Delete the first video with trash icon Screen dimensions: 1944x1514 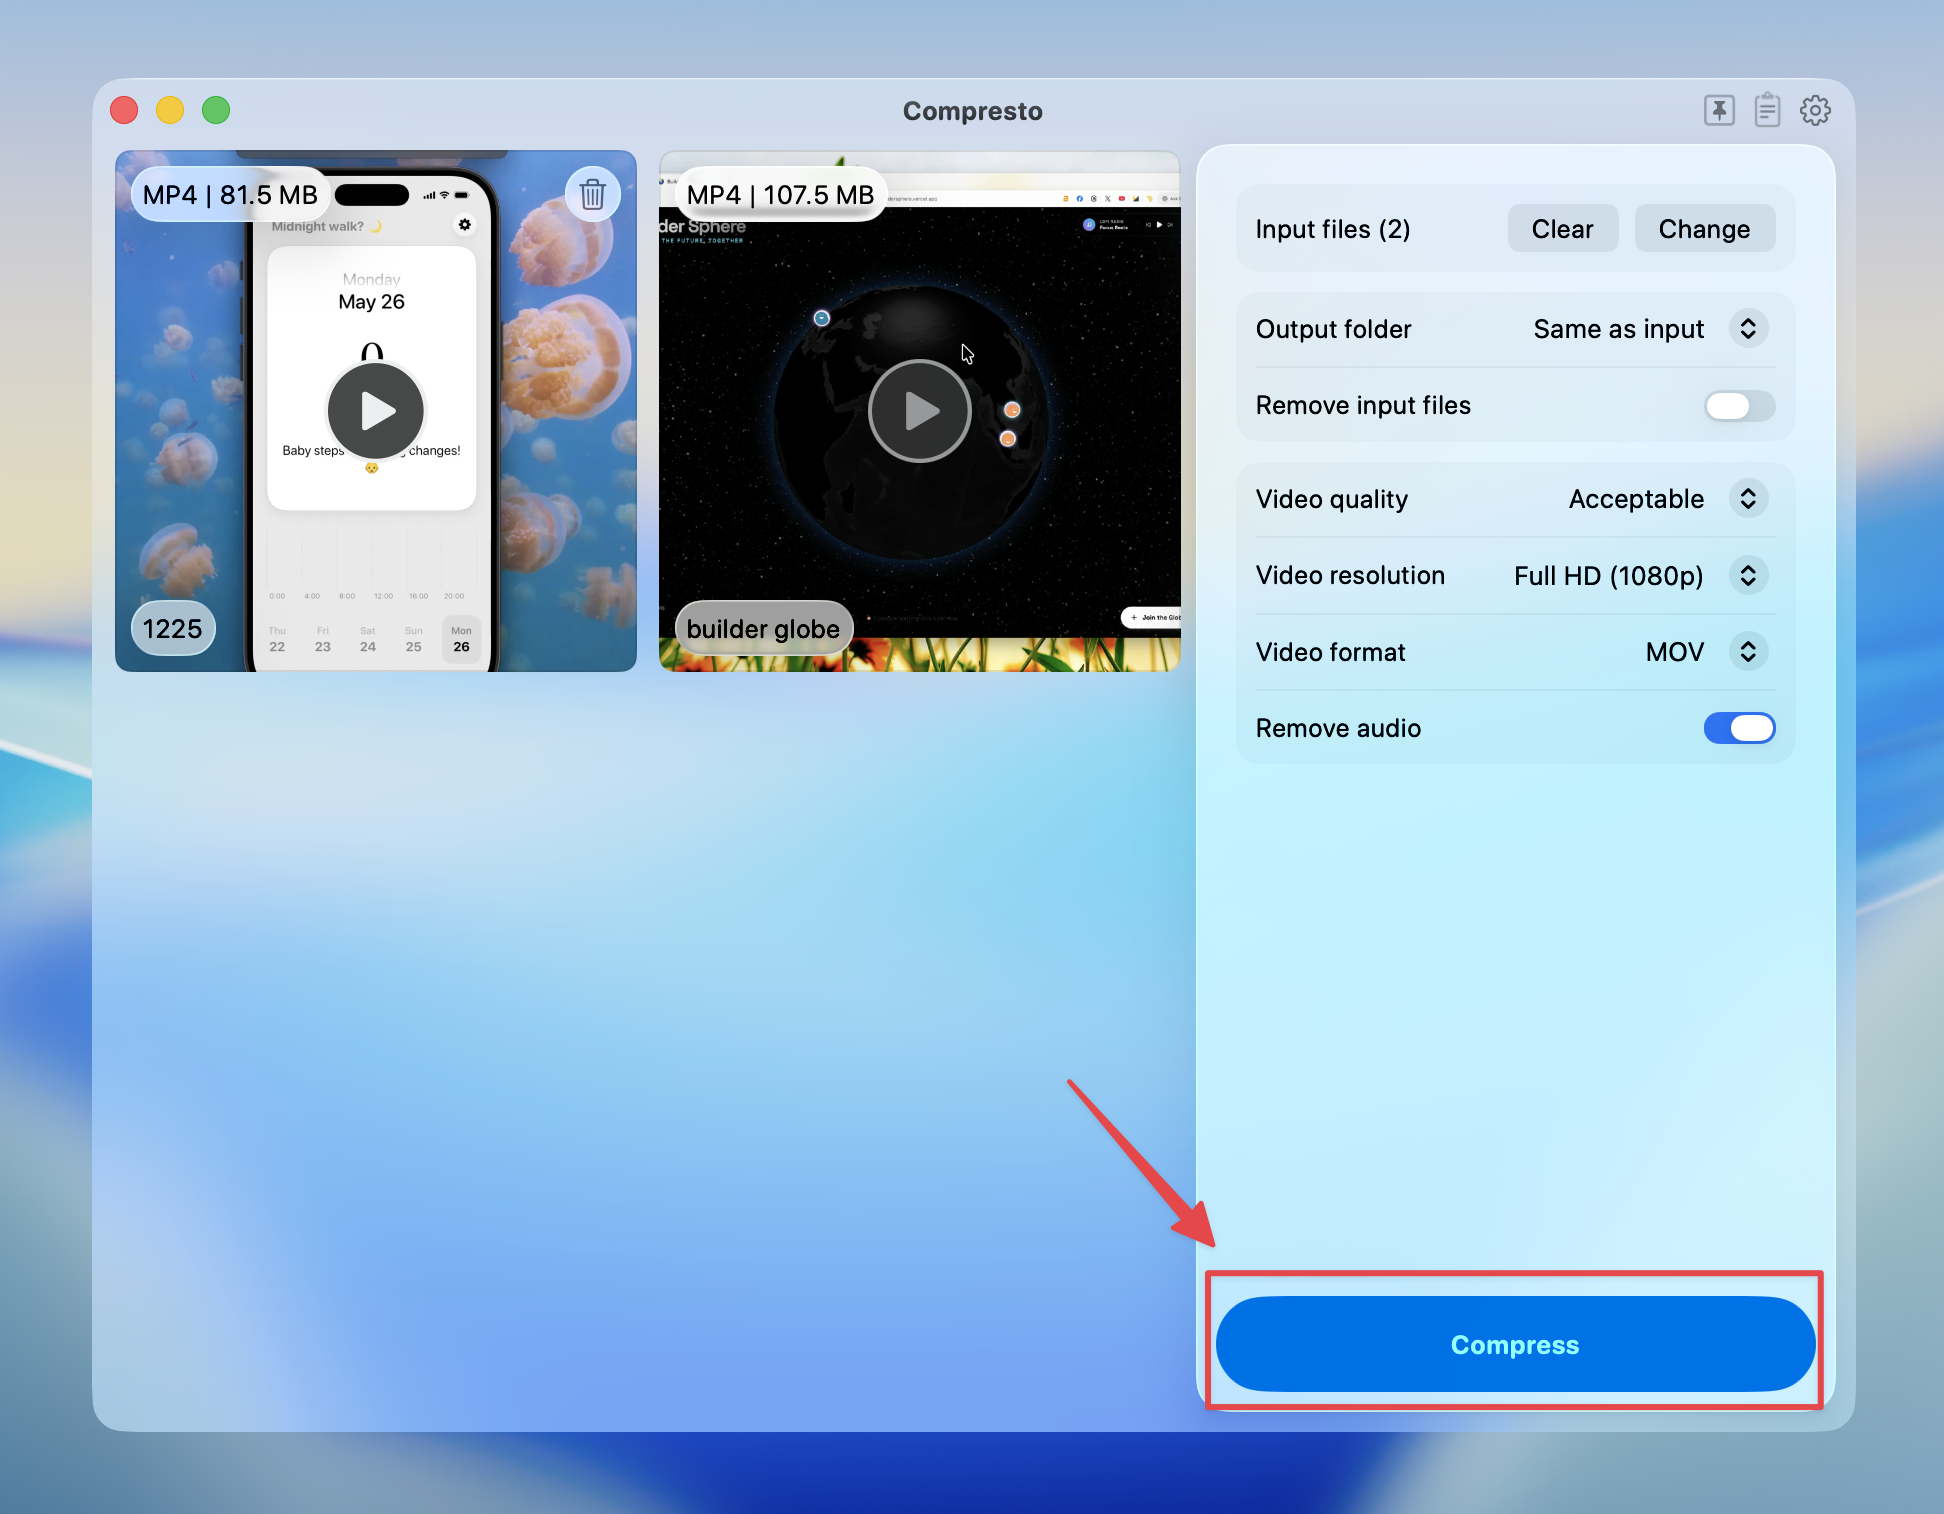592,194
